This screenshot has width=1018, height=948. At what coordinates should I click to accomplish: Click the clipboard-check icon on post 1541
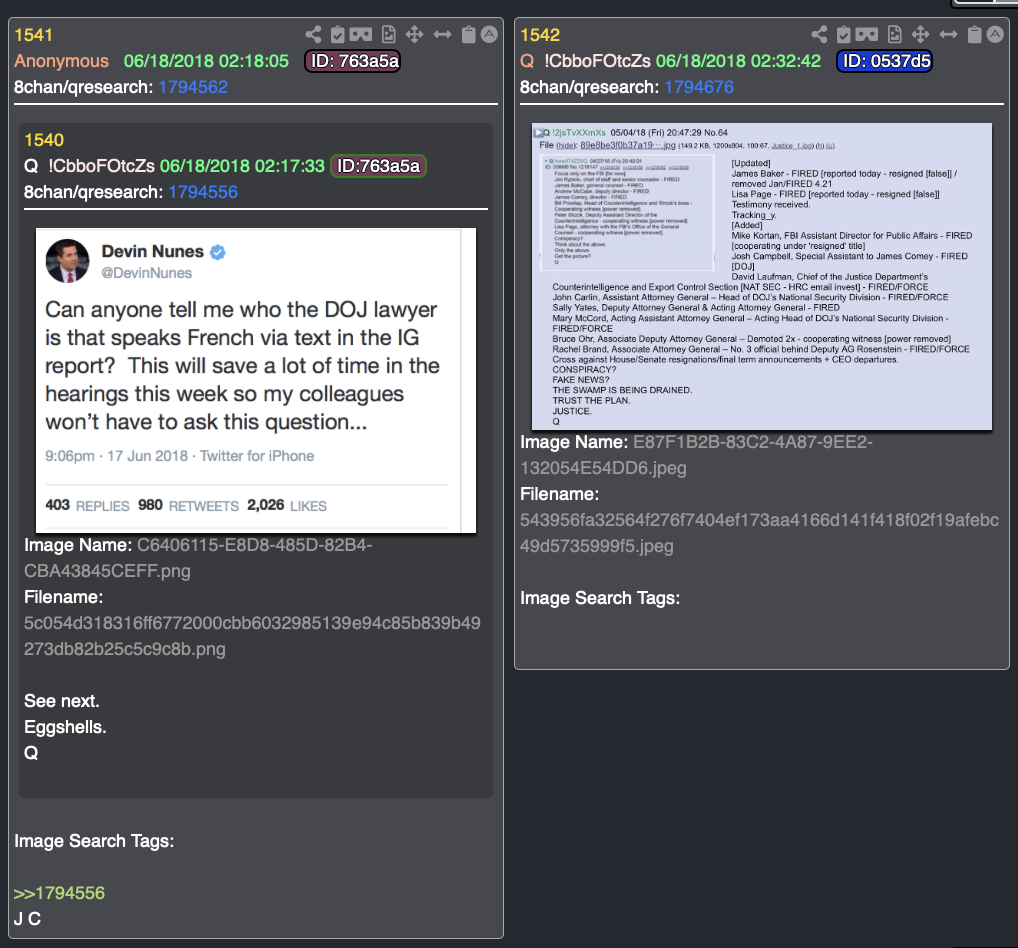[337, 34]
